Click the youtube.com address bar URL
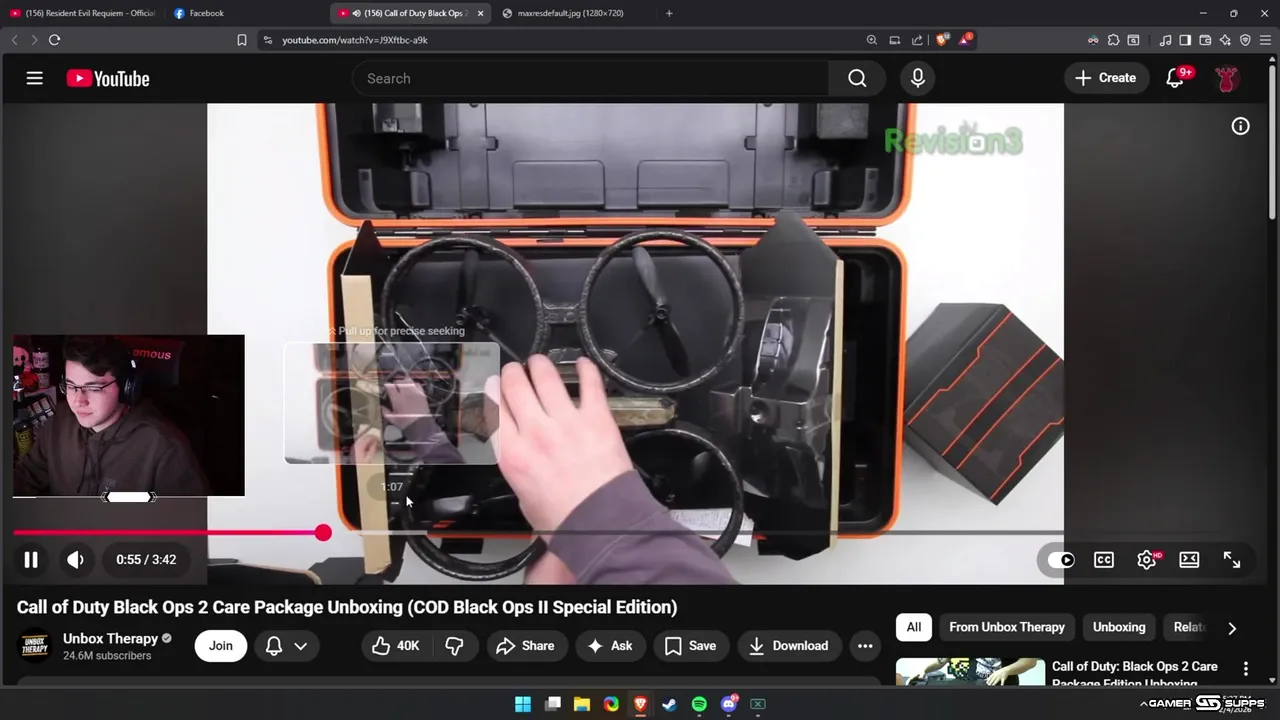1280x720 pixels. (x=355, y=40)
